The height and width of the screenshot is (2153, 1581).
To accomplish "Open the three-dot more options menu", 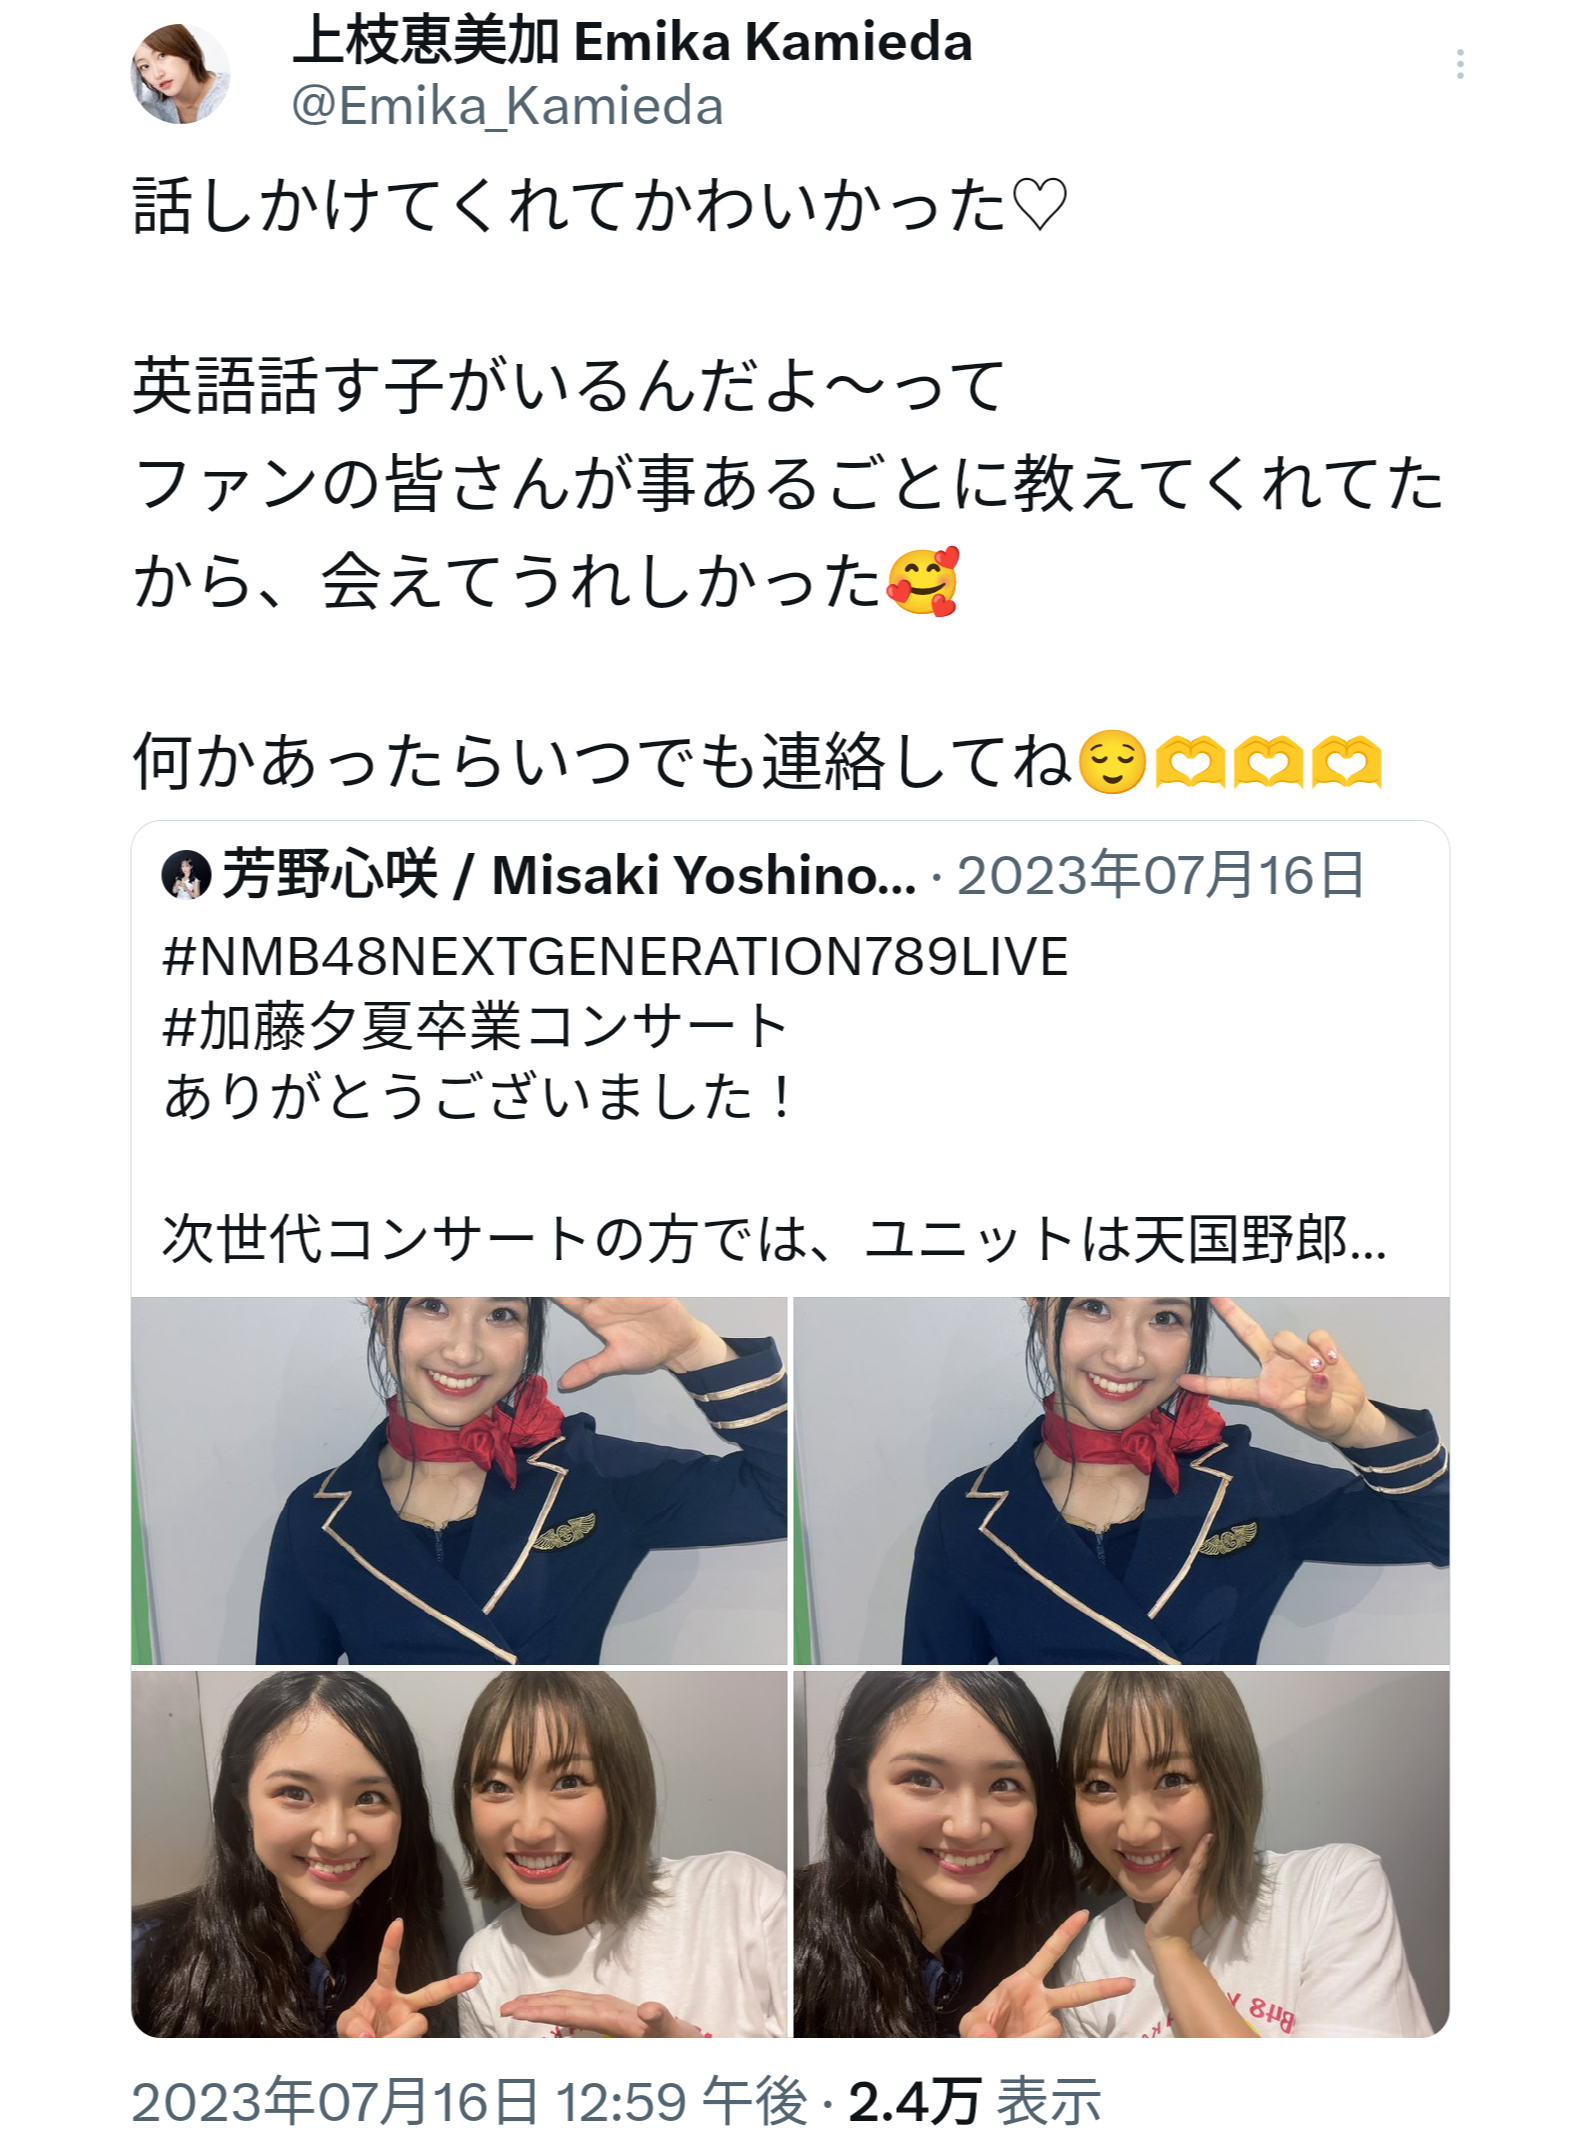I will pyautogui.click(x=1459, y=64).
